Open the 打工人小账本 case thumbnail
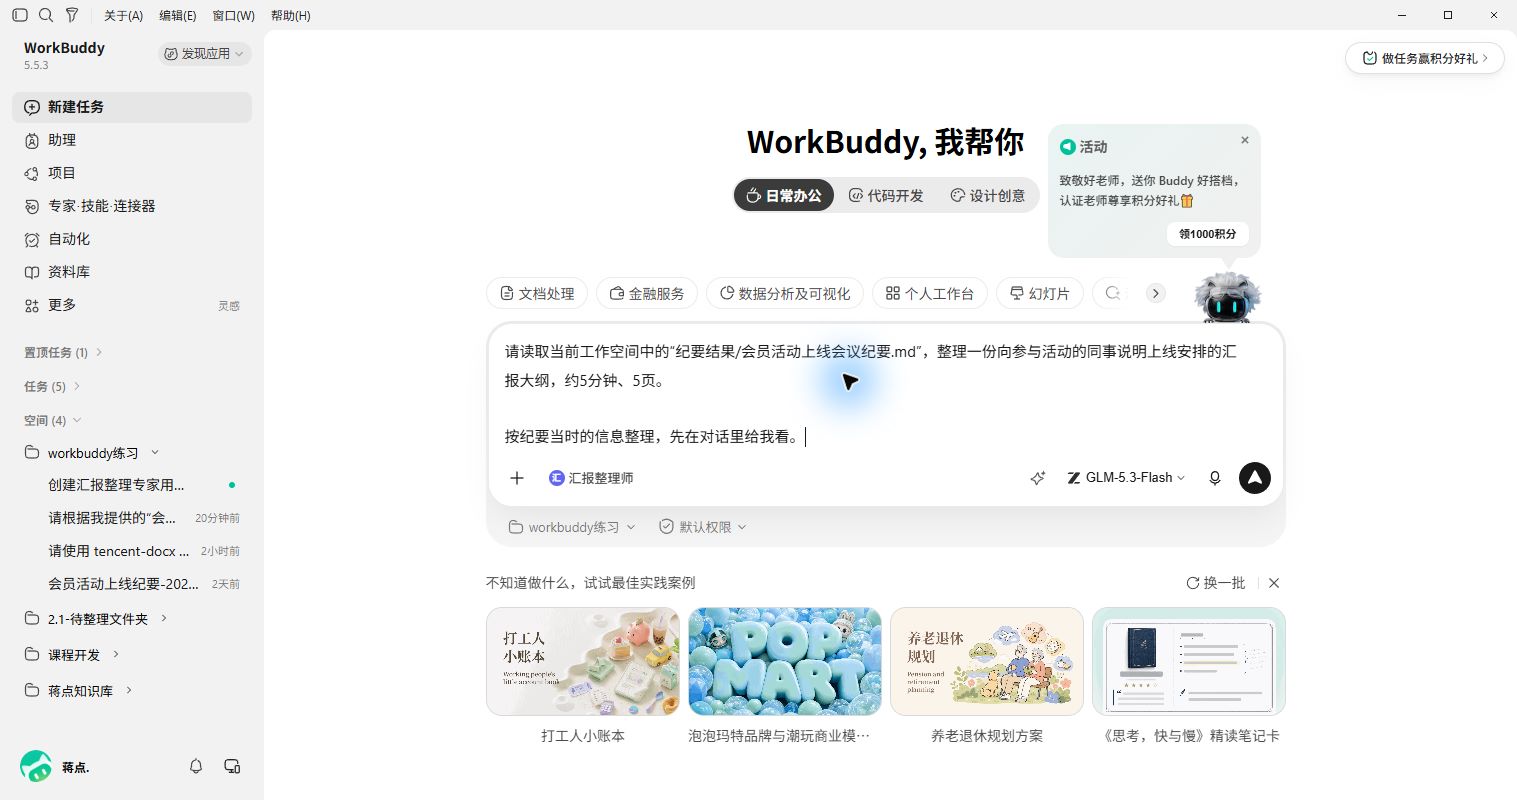Screen dimensions: 1517x800 [583, 662]
